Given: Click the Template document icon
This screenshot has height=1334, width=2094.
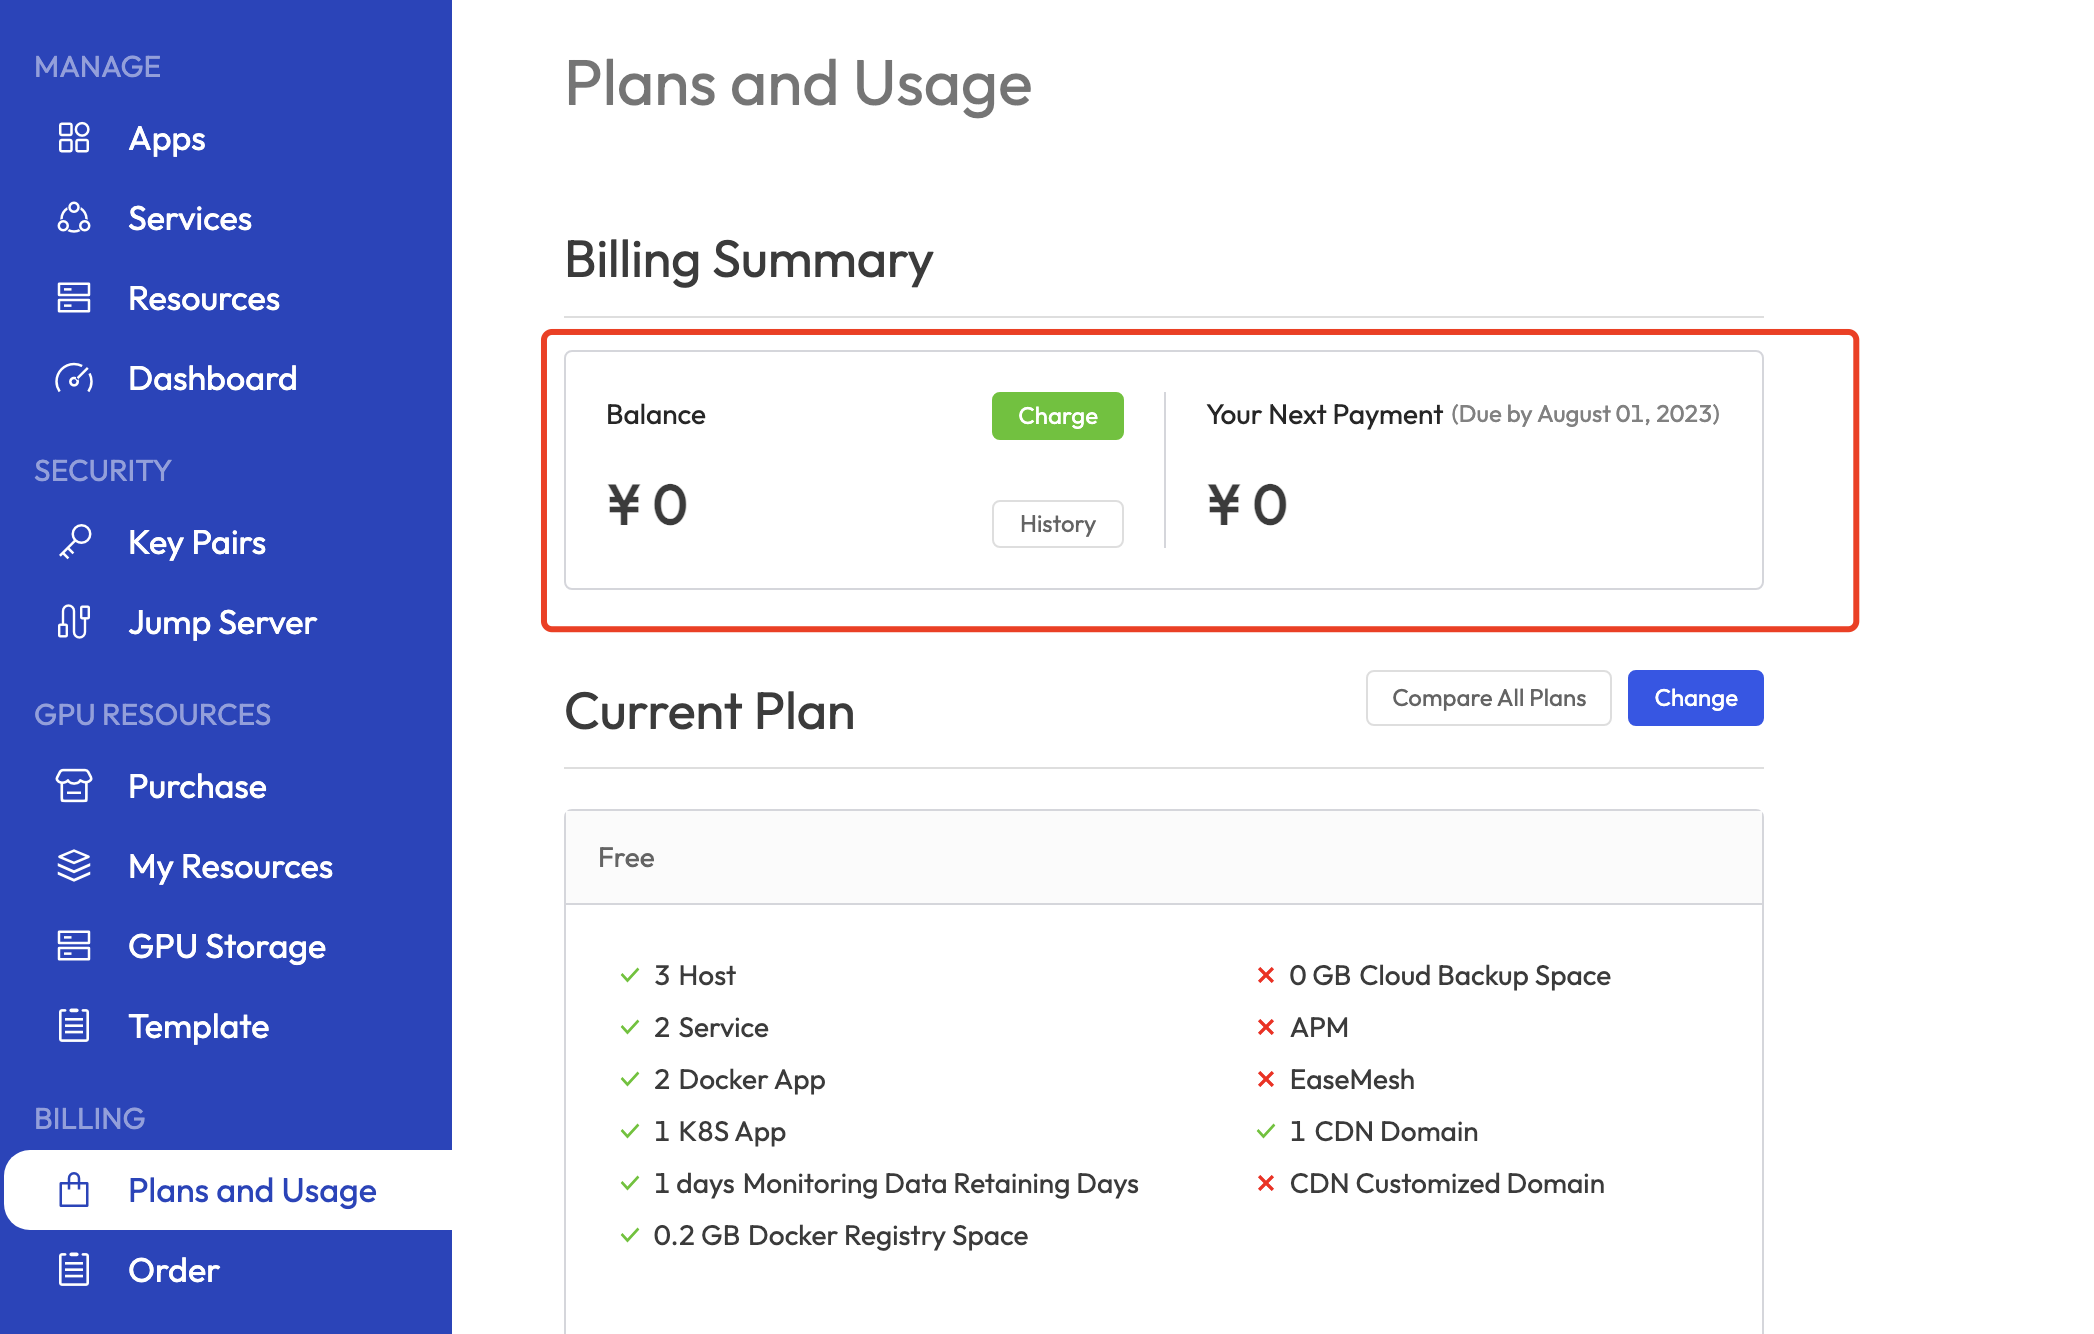Looking at the screenshot, I should coord(74,1026).
